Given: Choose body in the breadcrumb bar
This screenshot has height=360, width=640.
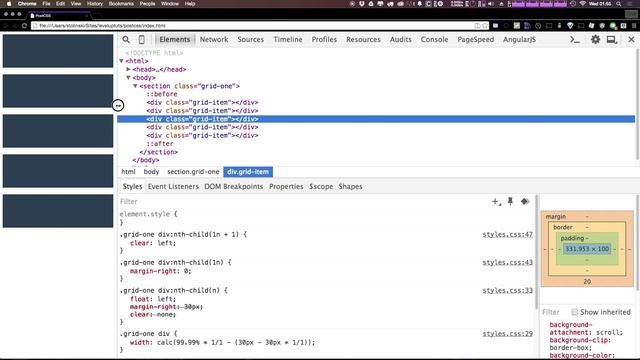Looking at the screenshot, I should pyautogui.click(x=151, y=172).
